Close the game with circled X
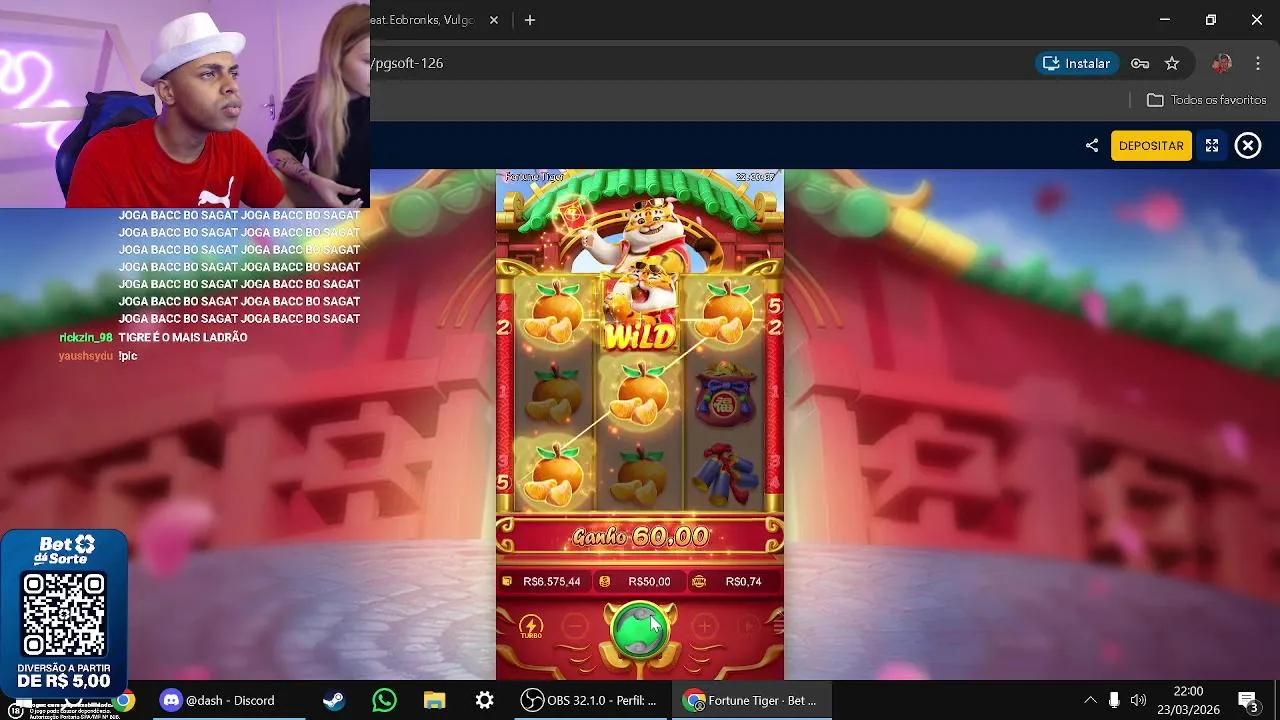The width and height of the screenshot is (1280, 720). pyautogui.click(x=1248, y=145)
